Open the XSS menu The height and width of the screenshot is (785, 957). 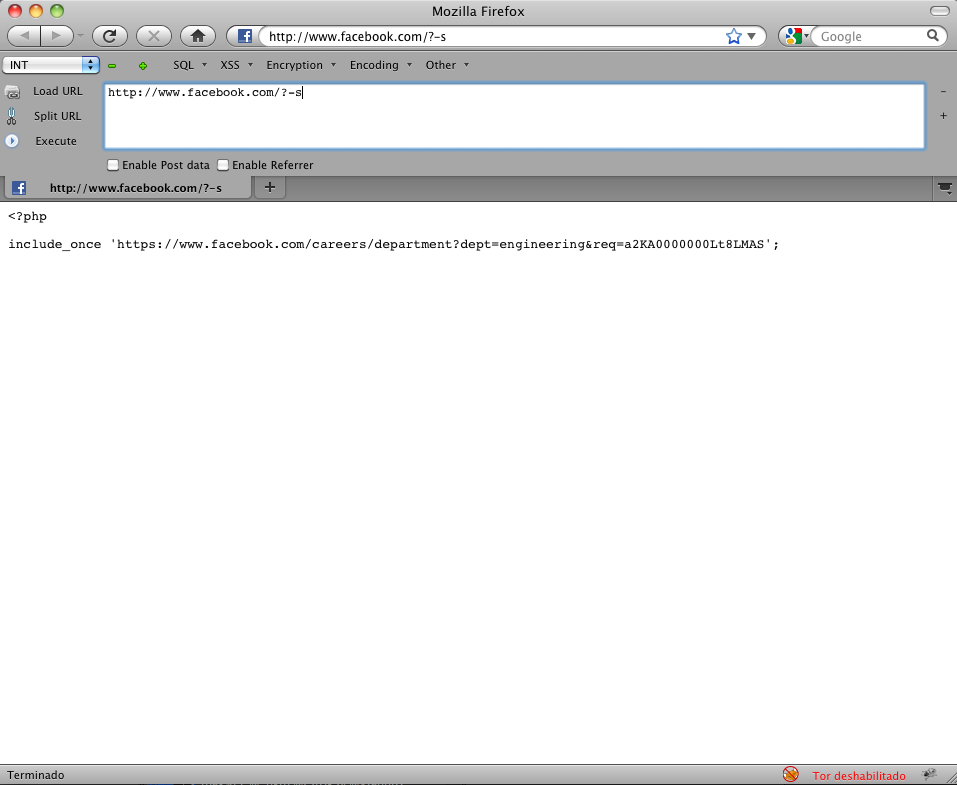(x=236, y=65)
